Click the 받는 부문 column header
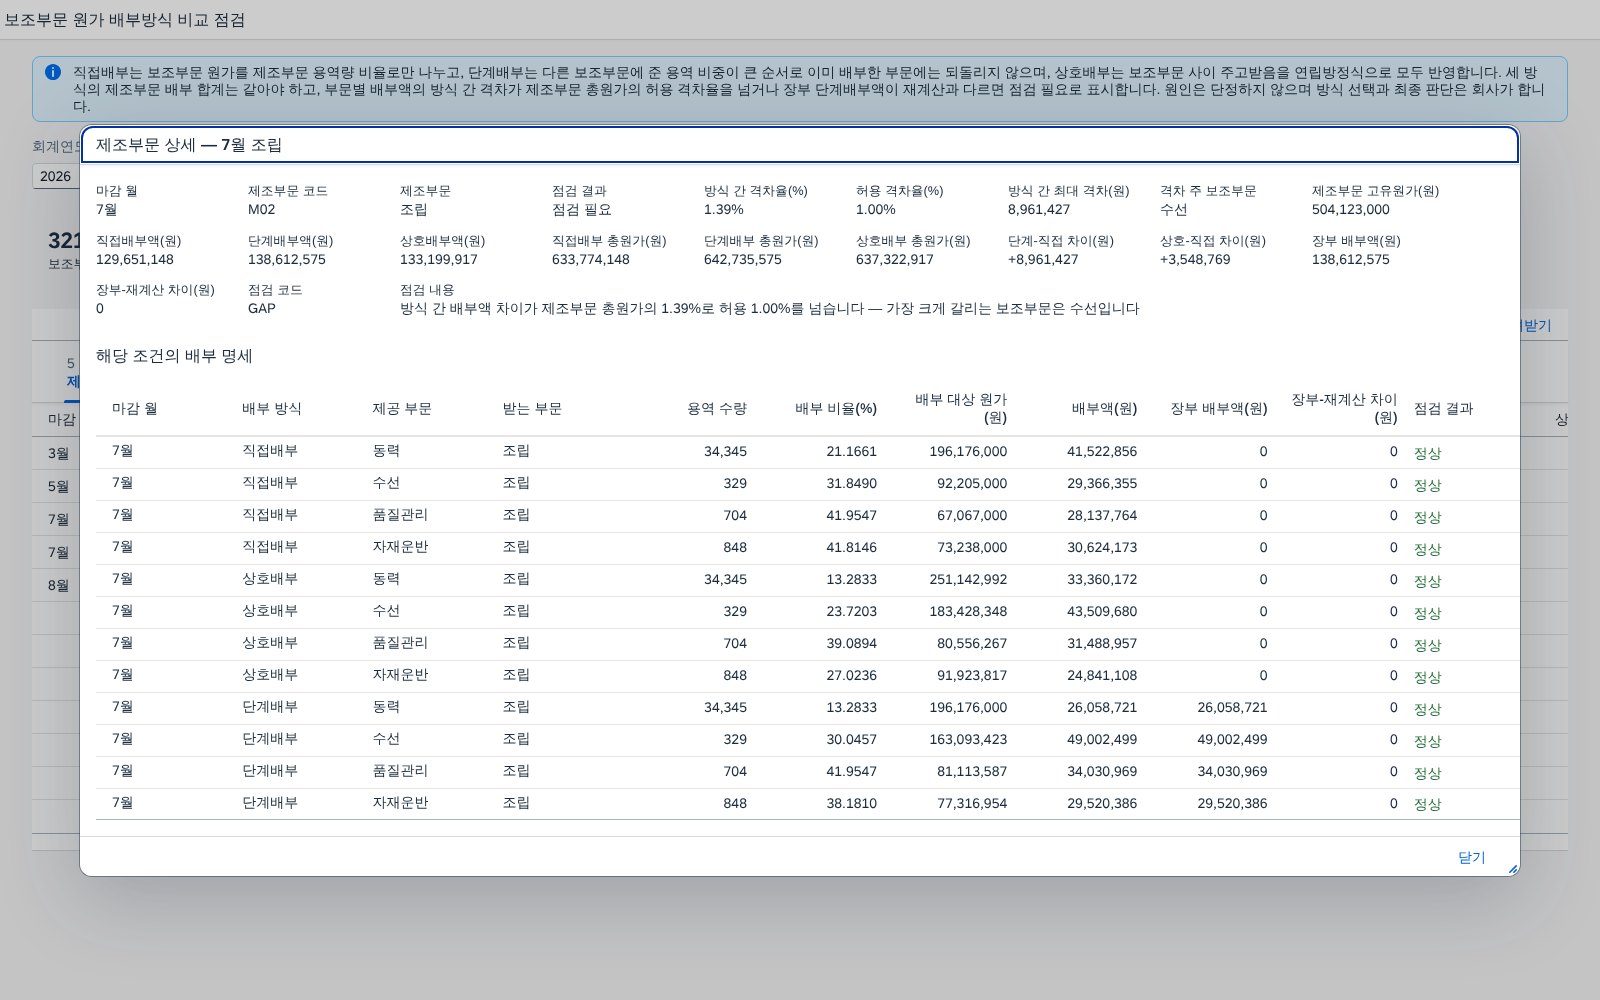The height and width of the screenshot is (1000, 1600). pos(532,409)
